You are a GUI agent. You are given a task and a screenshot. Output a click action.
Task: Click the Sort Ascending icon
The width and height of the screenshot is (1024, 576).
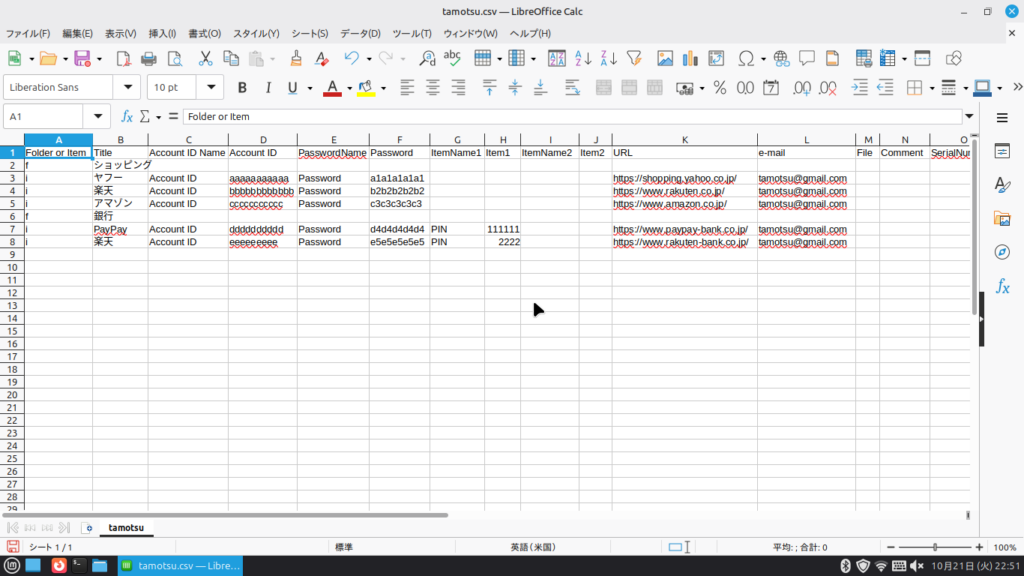(x=584, y=58)
